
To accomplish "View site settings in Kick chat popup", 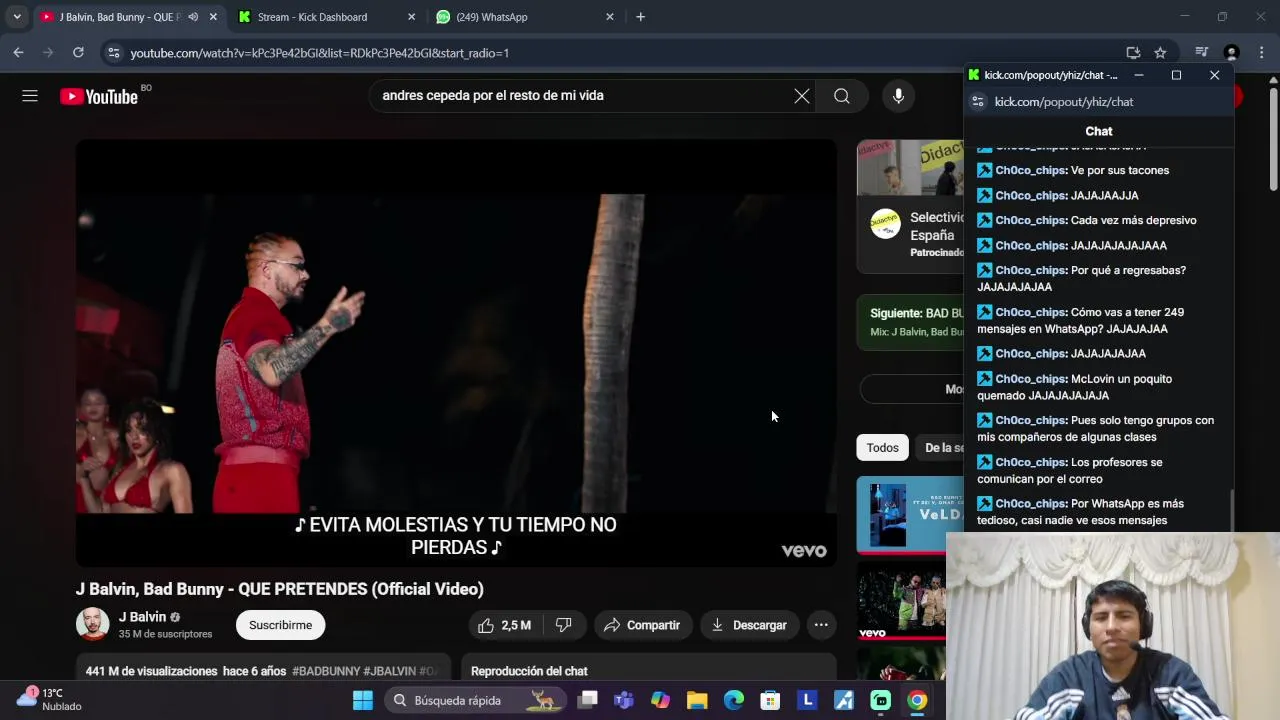I will (978, 102).
